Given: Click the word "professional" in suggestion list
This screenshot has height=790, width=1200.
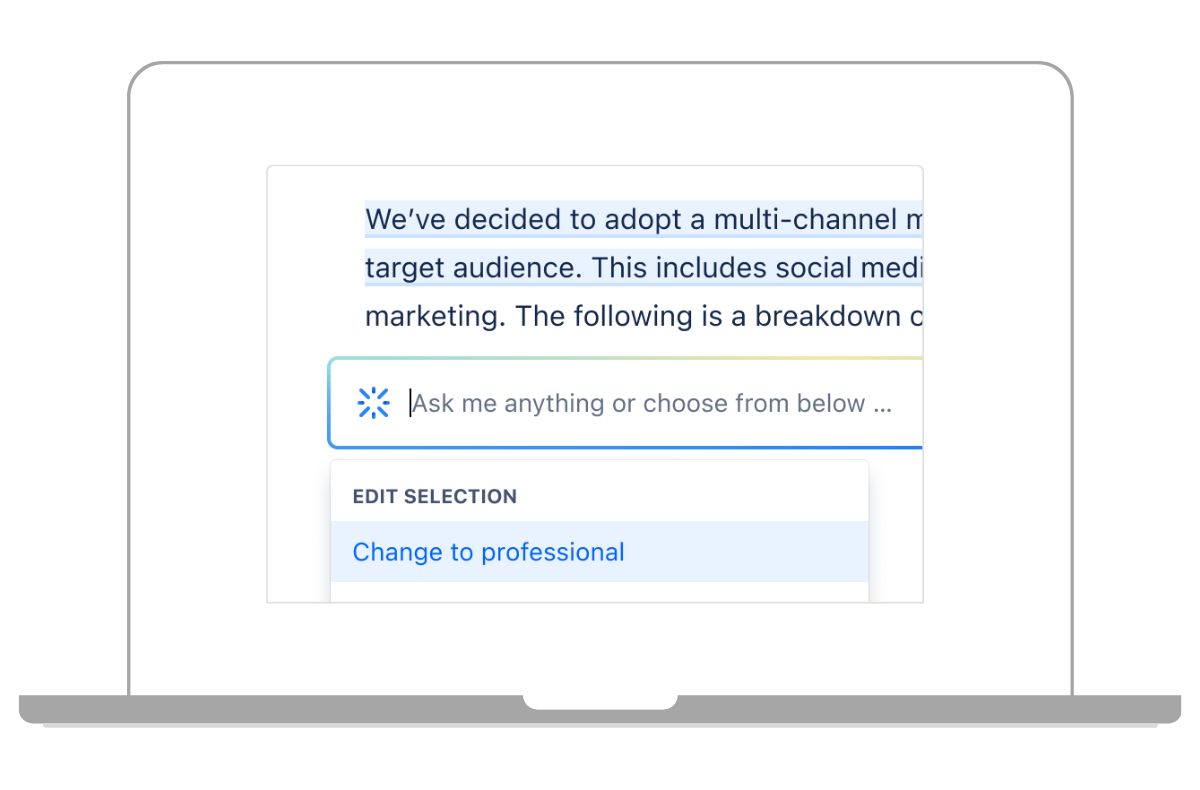Looking at the screenshot, I should [553, 552].
